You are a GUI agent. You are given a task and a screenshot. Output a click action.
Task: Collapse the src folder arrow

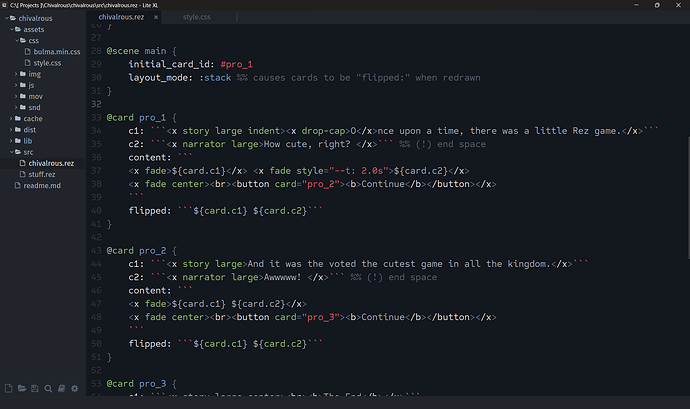[11, 152]
